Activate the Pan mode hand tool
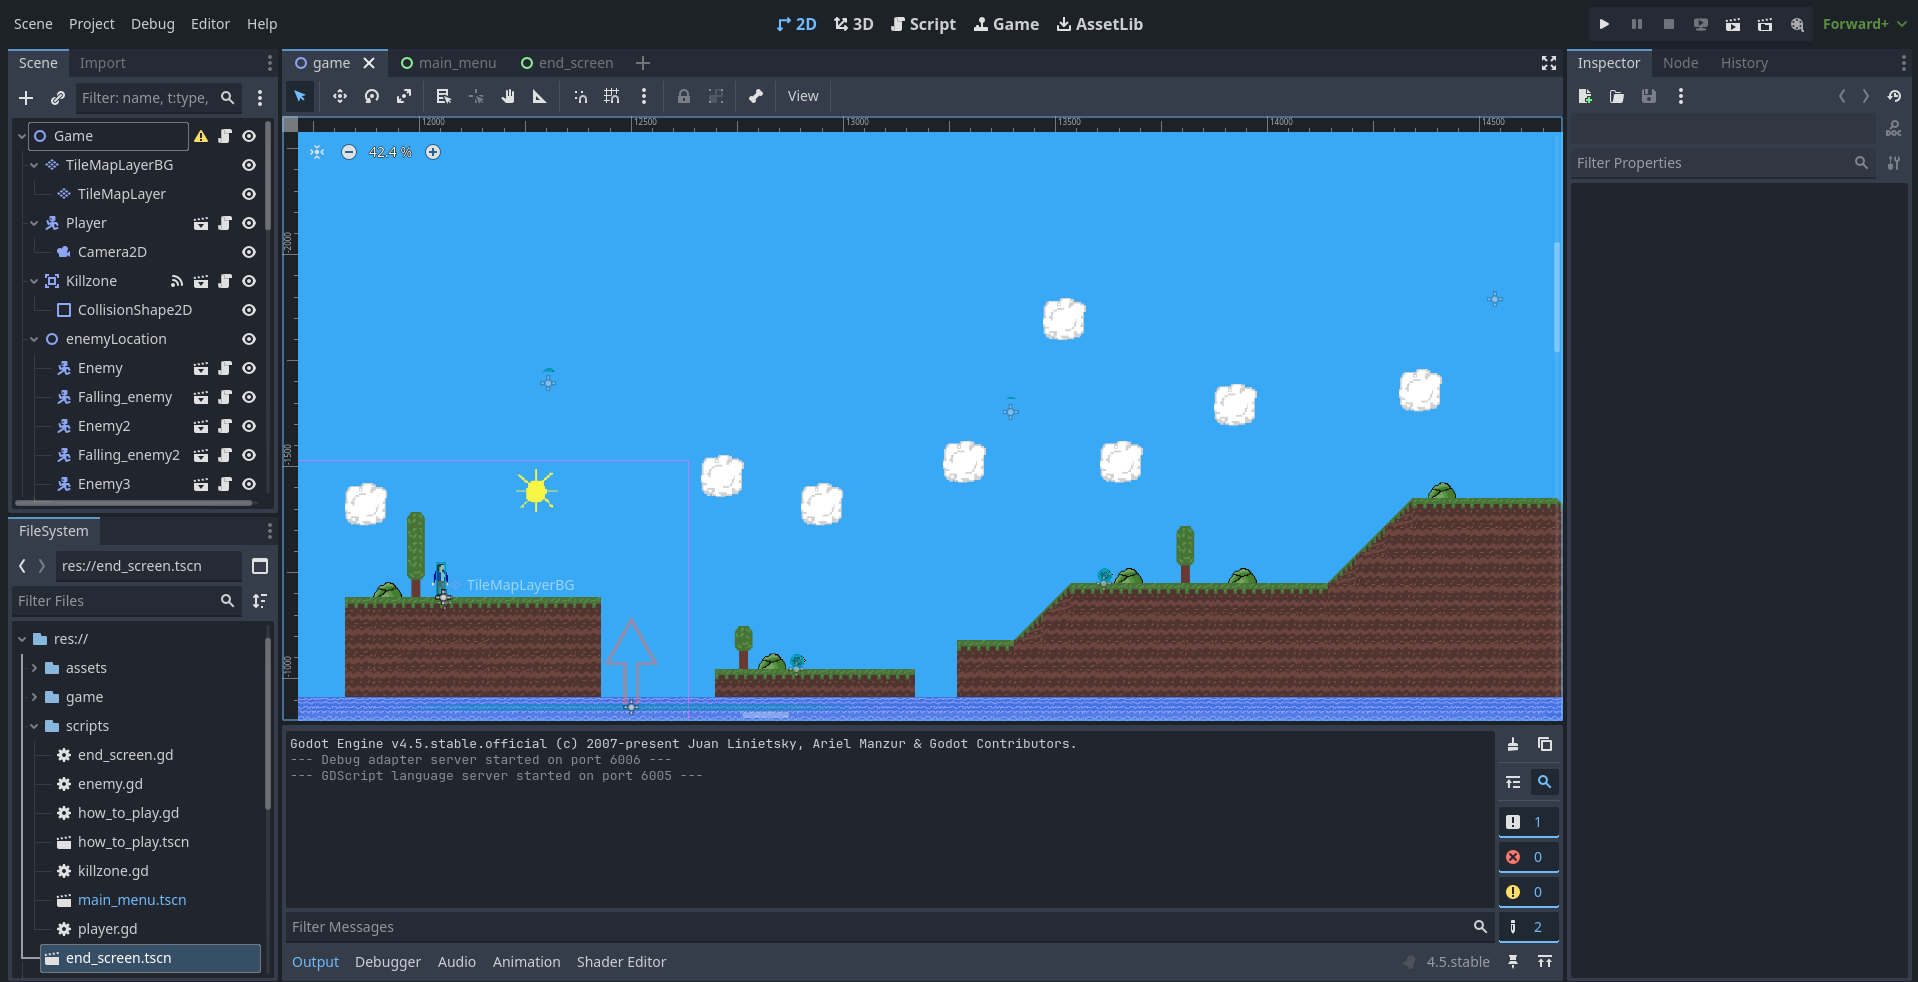 (x=508, y=97)
